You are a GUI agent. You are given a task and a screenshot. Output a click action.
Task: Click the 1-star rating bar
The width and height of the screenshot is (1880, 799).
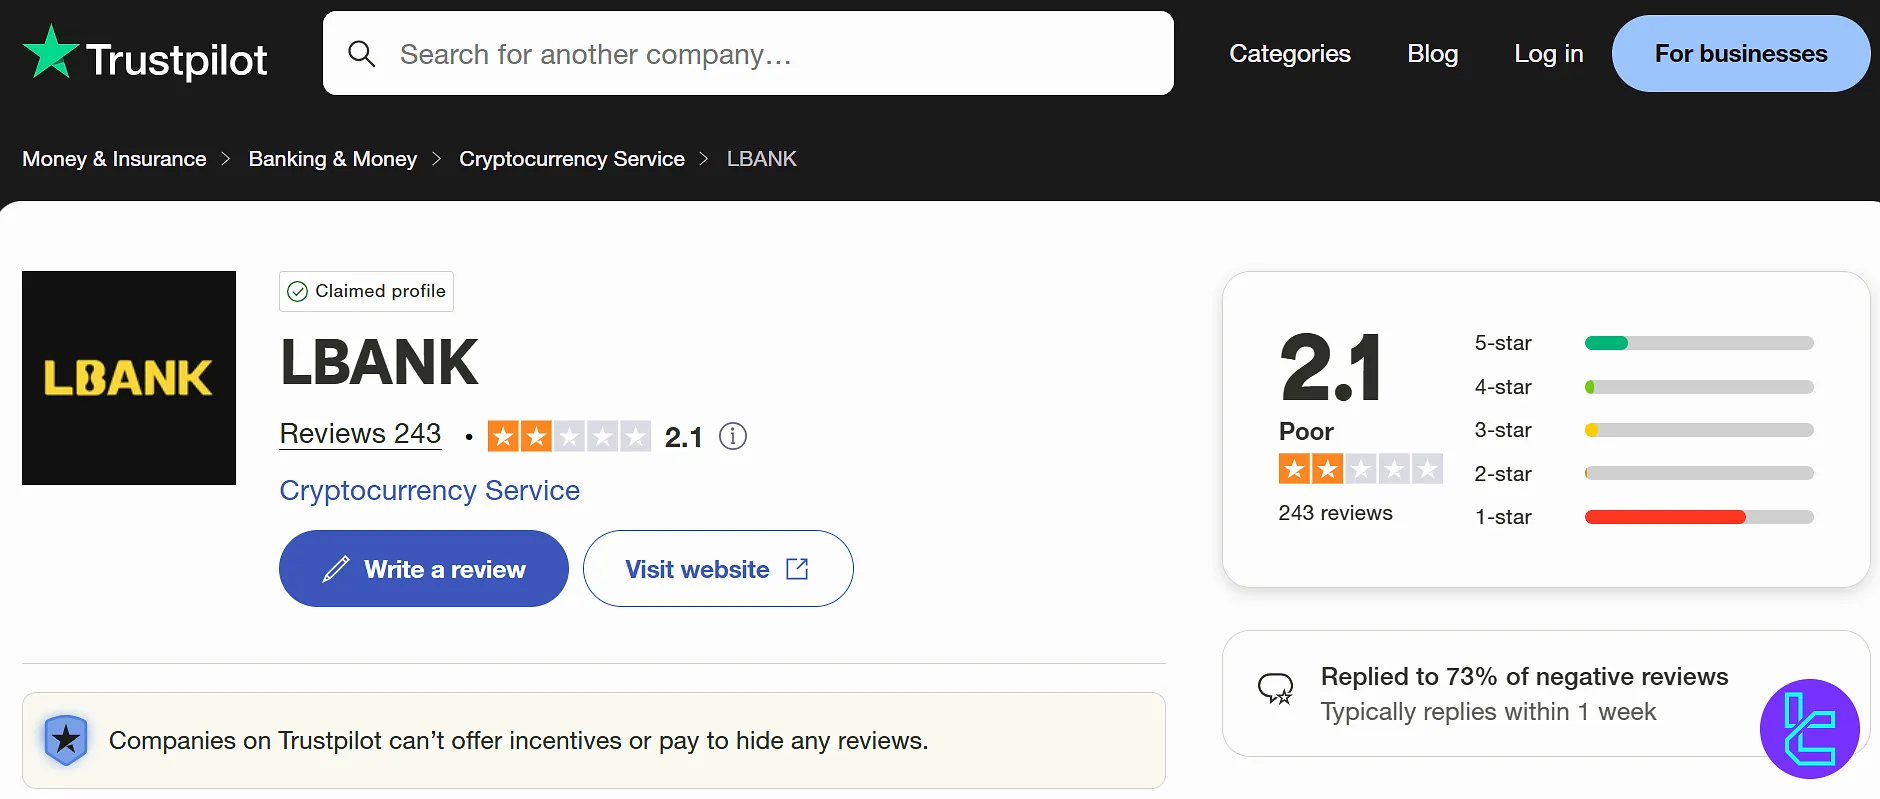tap(1697, 517)
